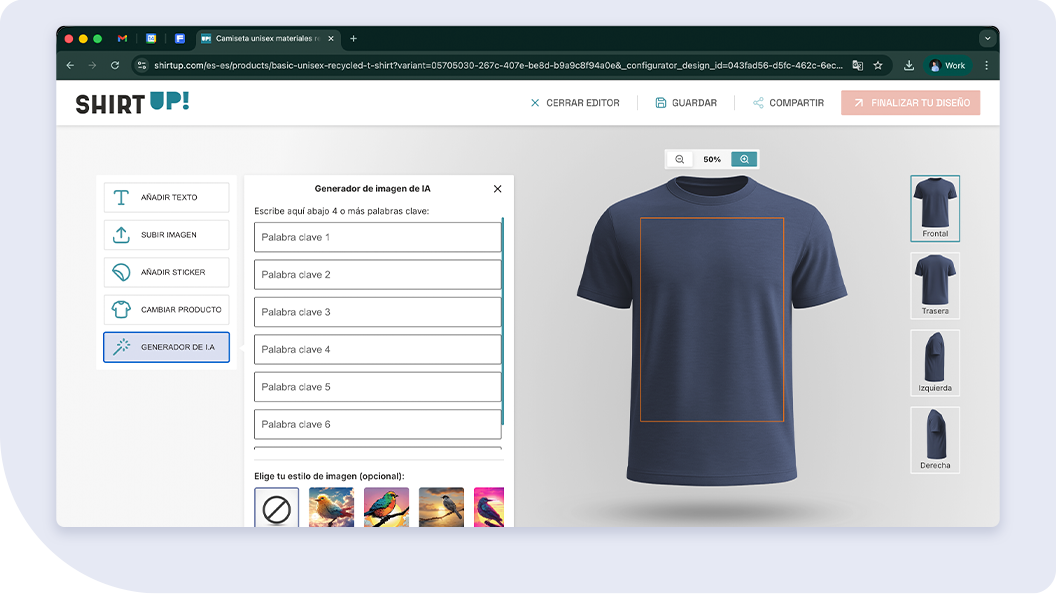Open the site information icon
This screenshot has width=1056, height=594.
tap(141, 65)
